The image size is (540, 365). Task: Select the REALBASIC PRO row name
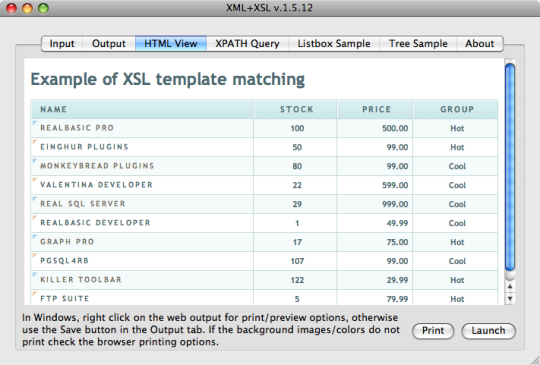coord(77,128)
